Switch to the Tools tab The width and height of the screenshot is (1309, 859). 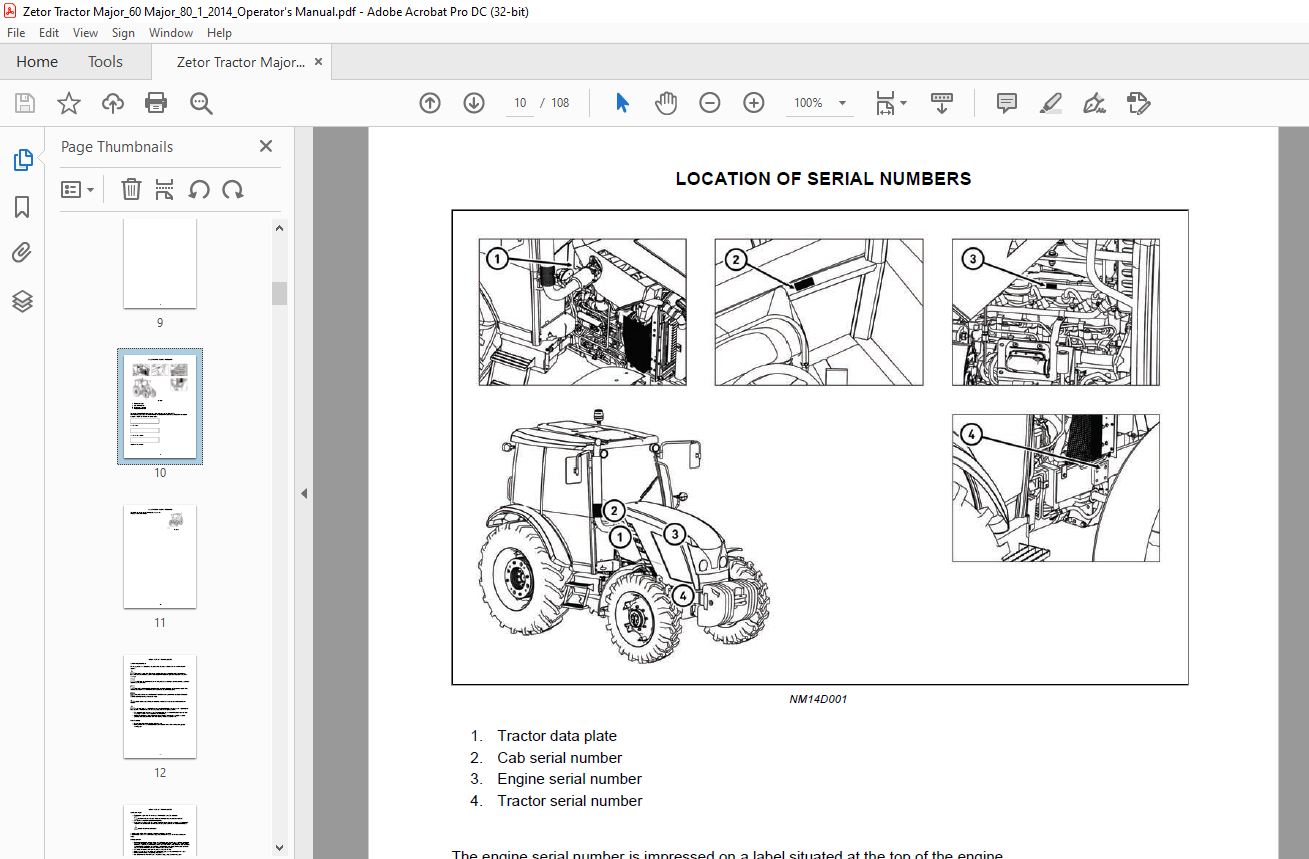click(105, 62)
